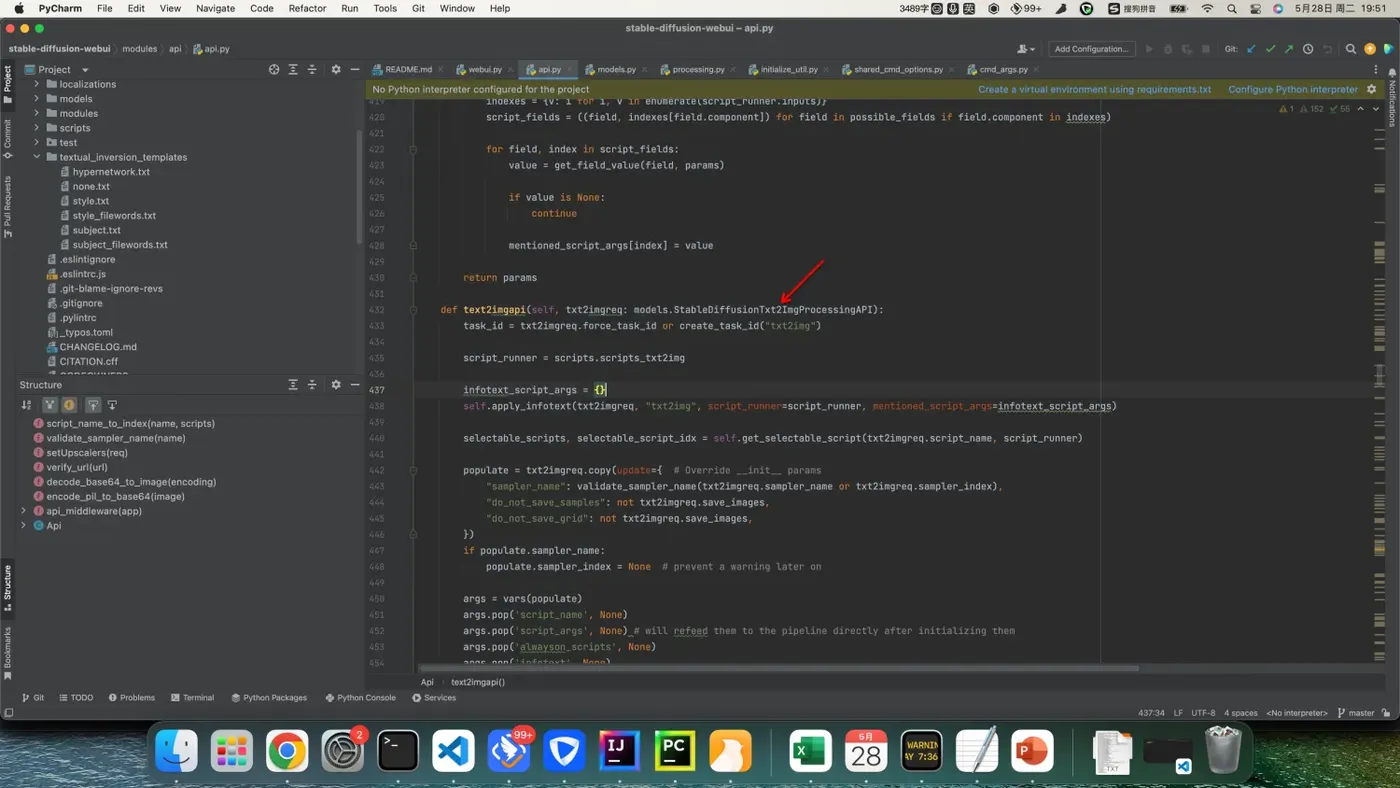
Task: Expand the modules folder
Action: point(37,113)
